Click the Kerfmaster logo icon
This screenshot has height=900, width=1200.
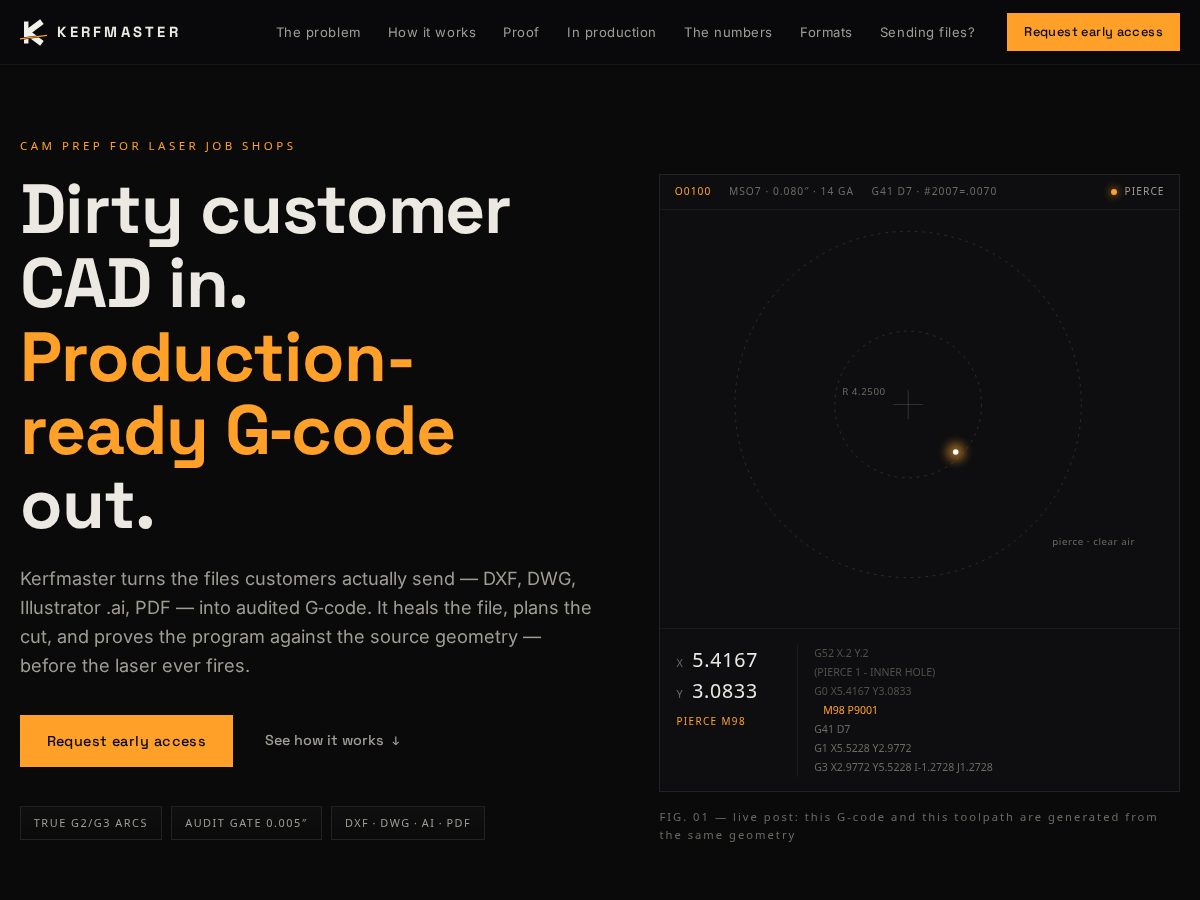(33, 32)
